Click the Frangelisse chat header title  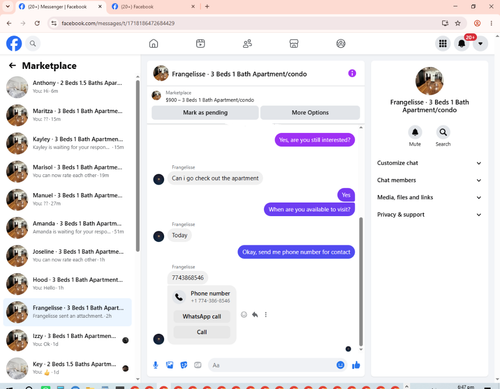(x=239, y=74)
